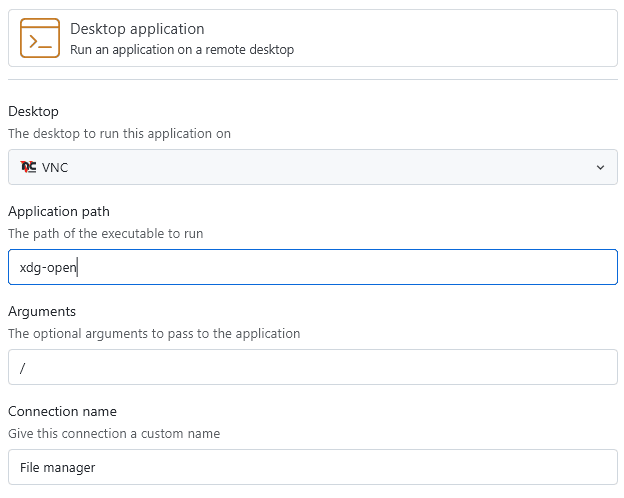Image resolution: width=624 pixels, height=498 pixels.
Task: Click 'Give this connection a custom name' hint
Action: 114,433
